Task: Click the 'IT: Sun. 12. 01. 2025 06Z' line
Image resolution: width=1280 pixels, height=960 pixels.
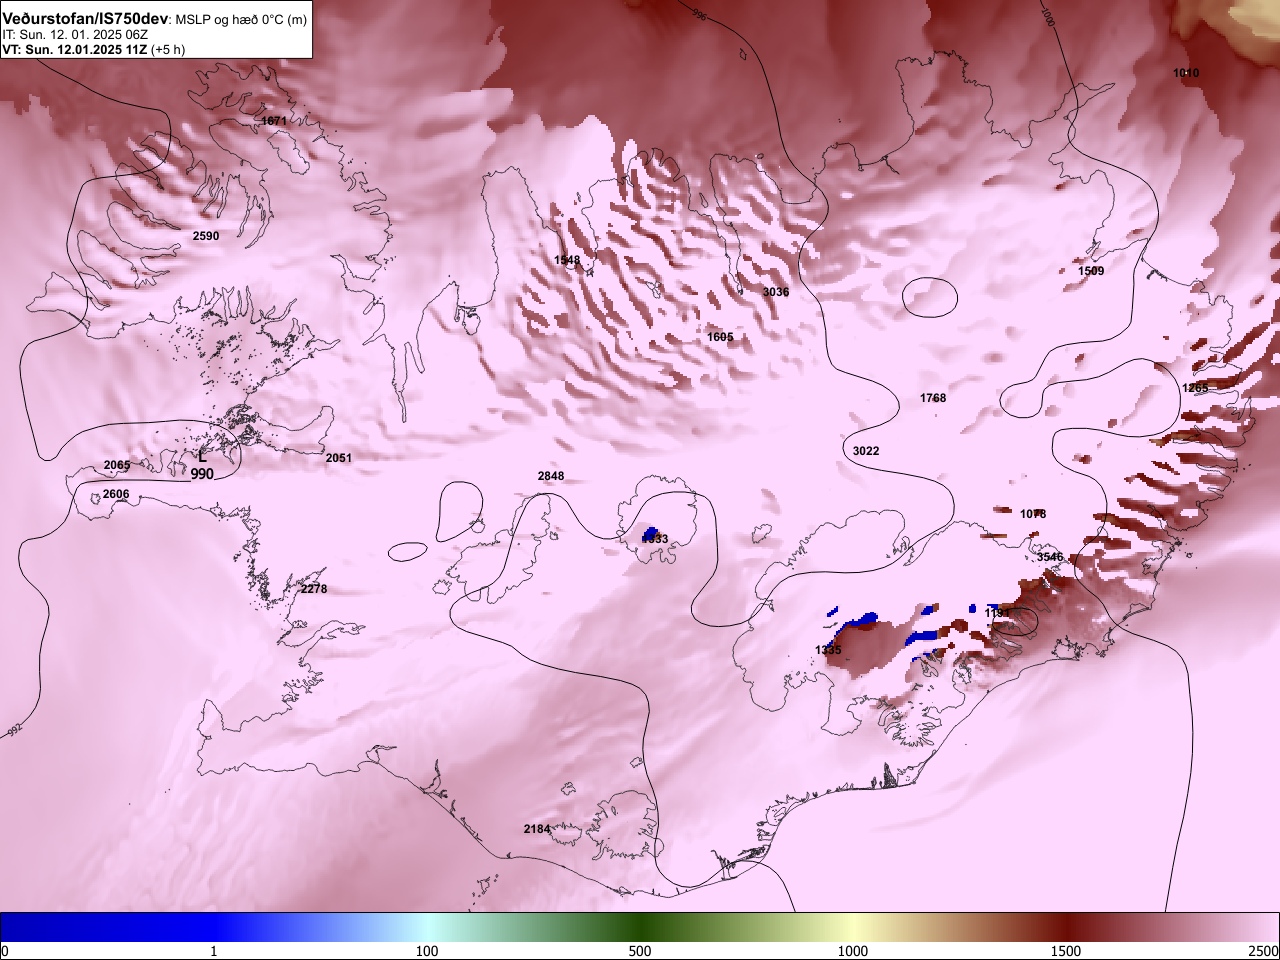Action: click(x=75, y=34)
